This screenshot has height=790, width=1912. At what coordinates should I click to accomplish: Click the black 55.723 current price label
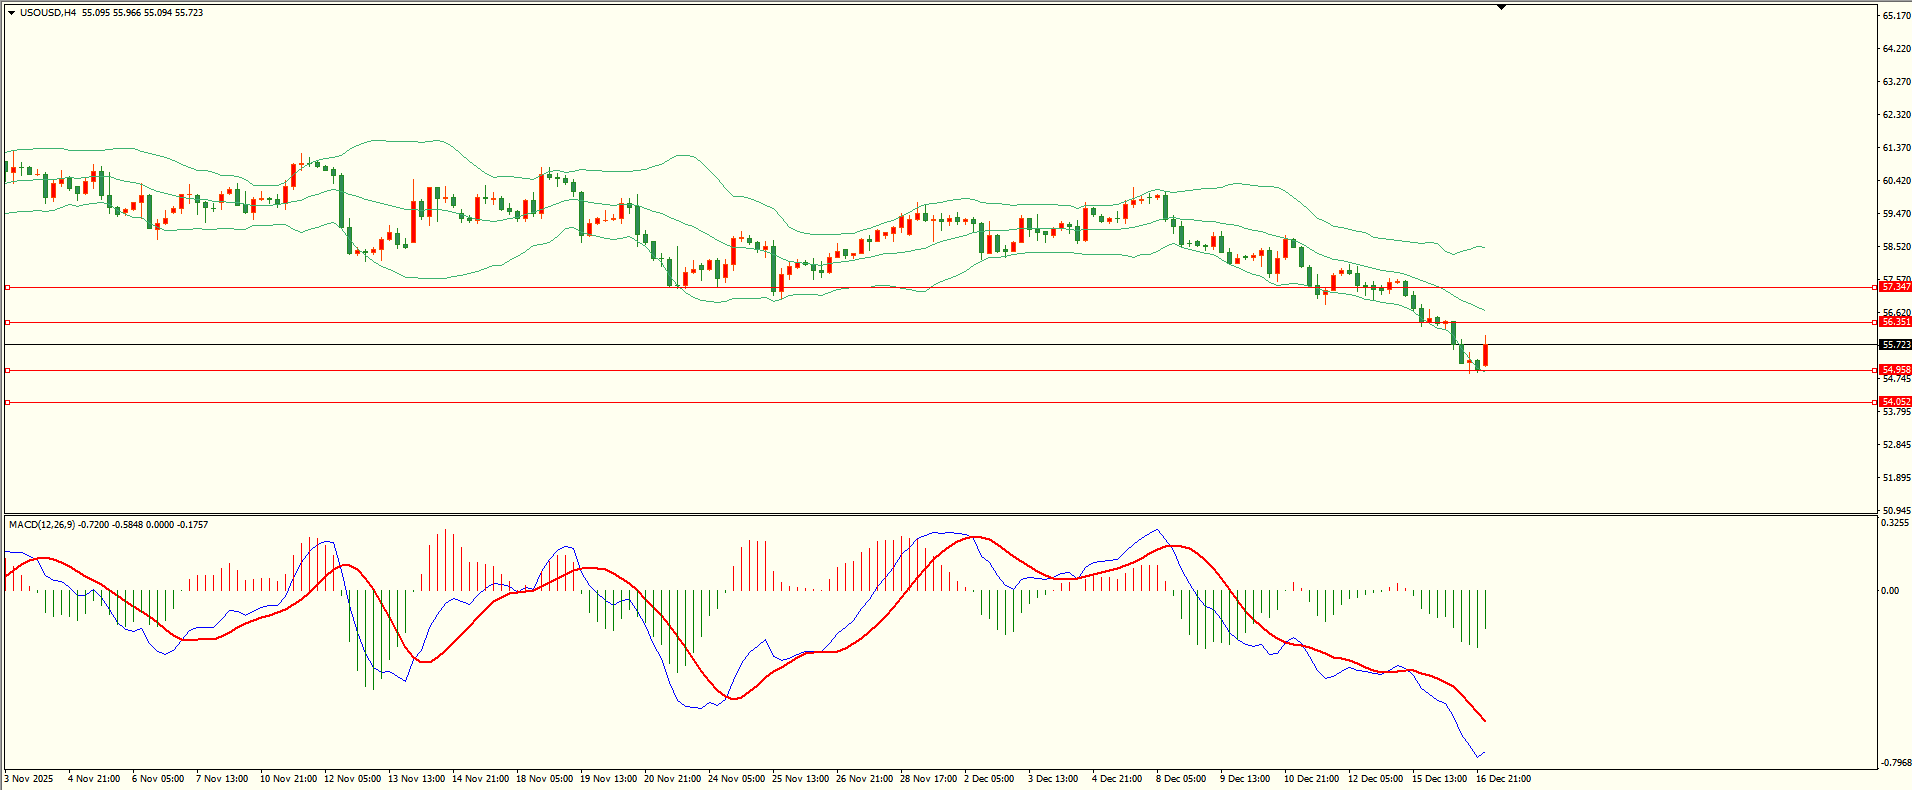1895,345
